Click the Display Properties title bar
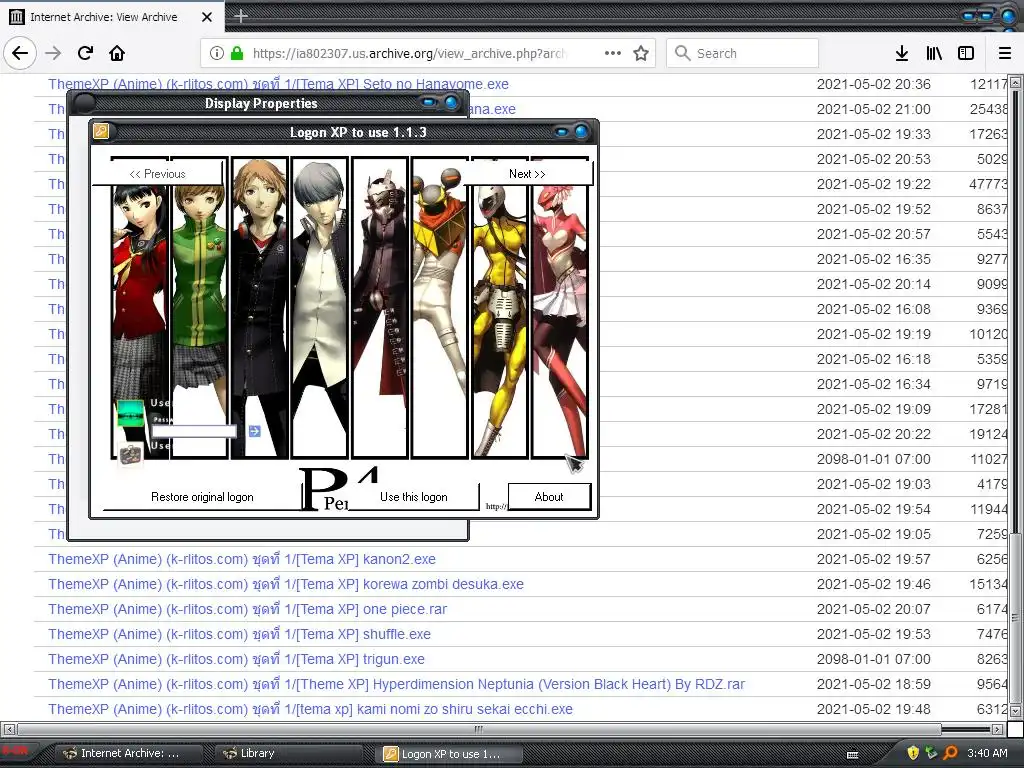This screenshot has height=768, width=1024. 261,103
